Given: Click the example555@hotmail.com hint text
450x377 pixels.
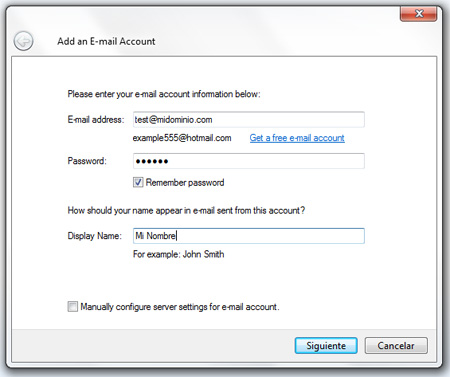Looking at the screenshot, I should [182, 138].
